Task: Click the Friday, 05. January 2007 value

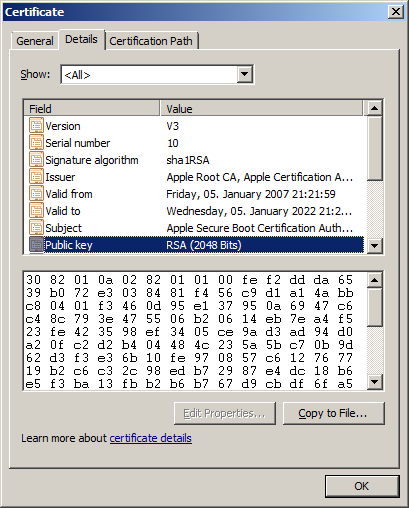Action: [x=251, y=194]
